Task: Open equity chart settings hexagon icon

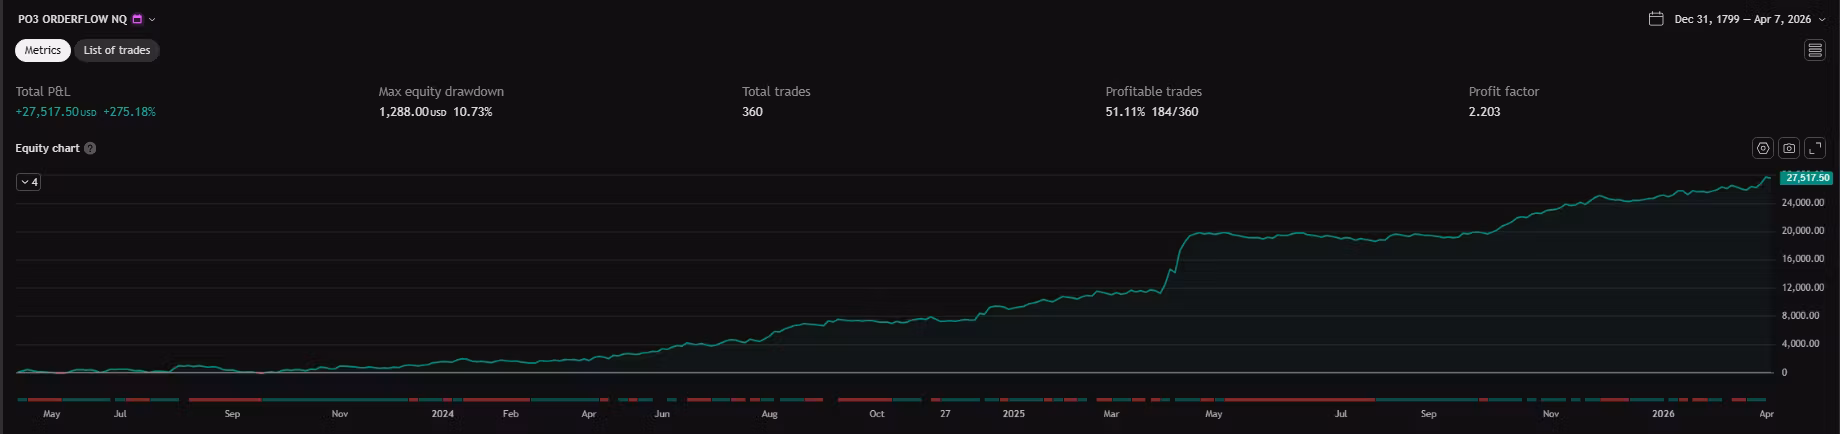Action: (x=1763, y=148)
